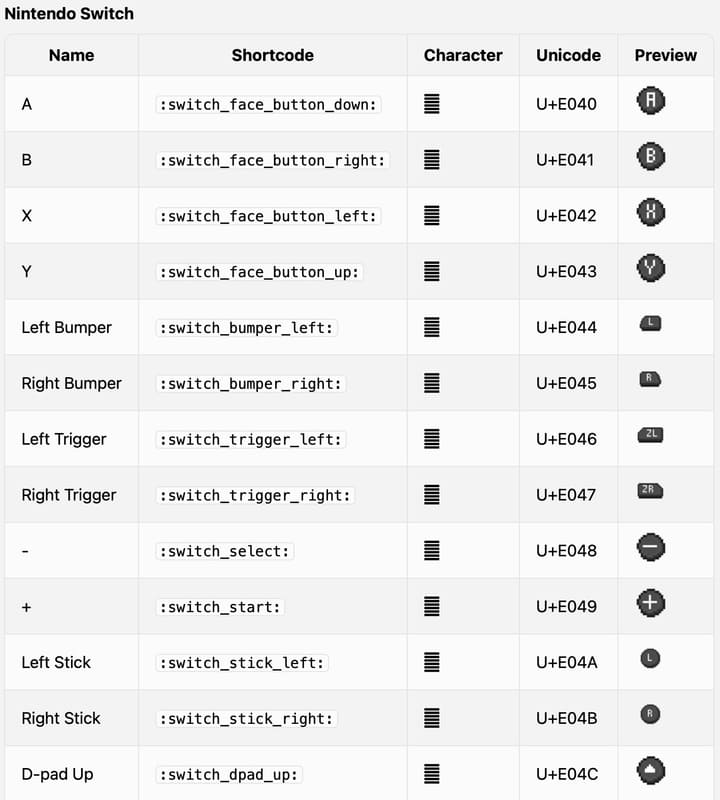Screen dimensions: 720x800
Task: Click the Left Bumper L preview icon
Action: coord(650,324)
